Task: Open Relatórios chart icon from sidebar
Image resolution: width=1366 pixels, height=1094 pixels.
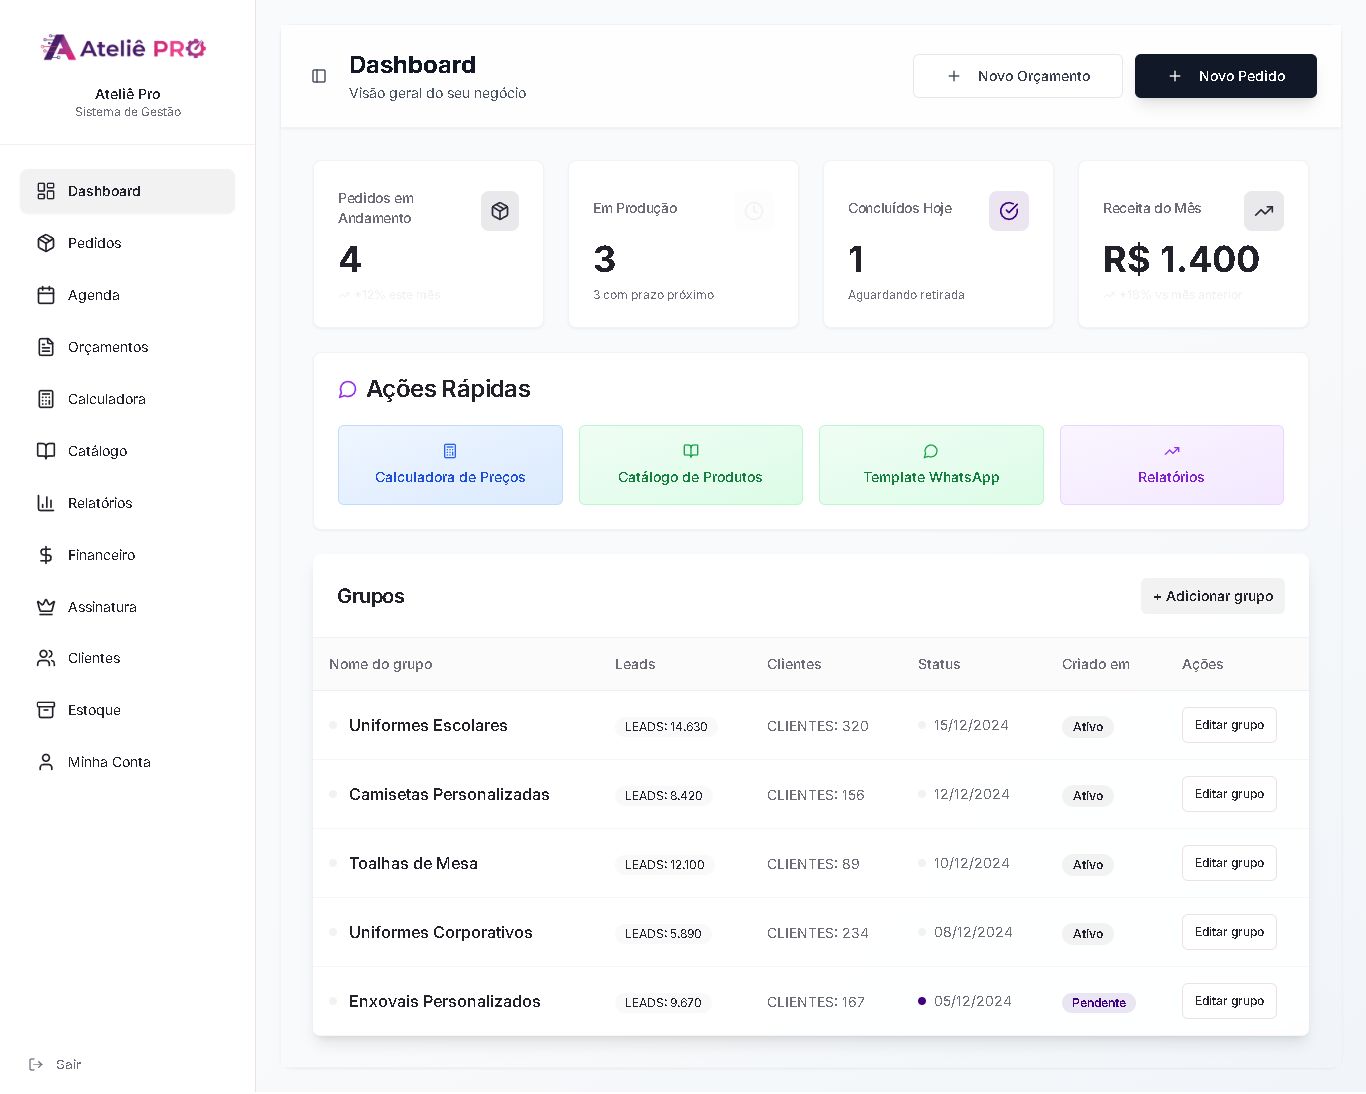Action: pyautogui.click(x=46, y=503)
